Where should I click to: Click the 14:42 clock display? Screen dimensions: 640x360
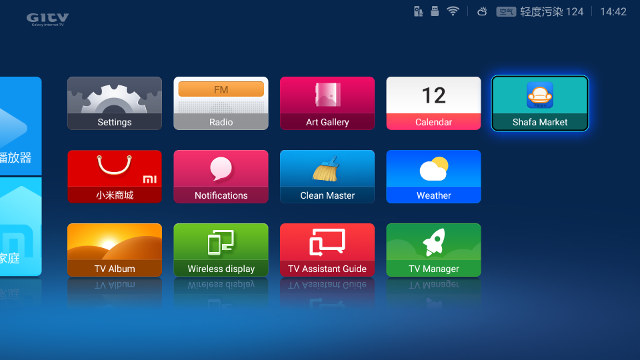(613, 12)
